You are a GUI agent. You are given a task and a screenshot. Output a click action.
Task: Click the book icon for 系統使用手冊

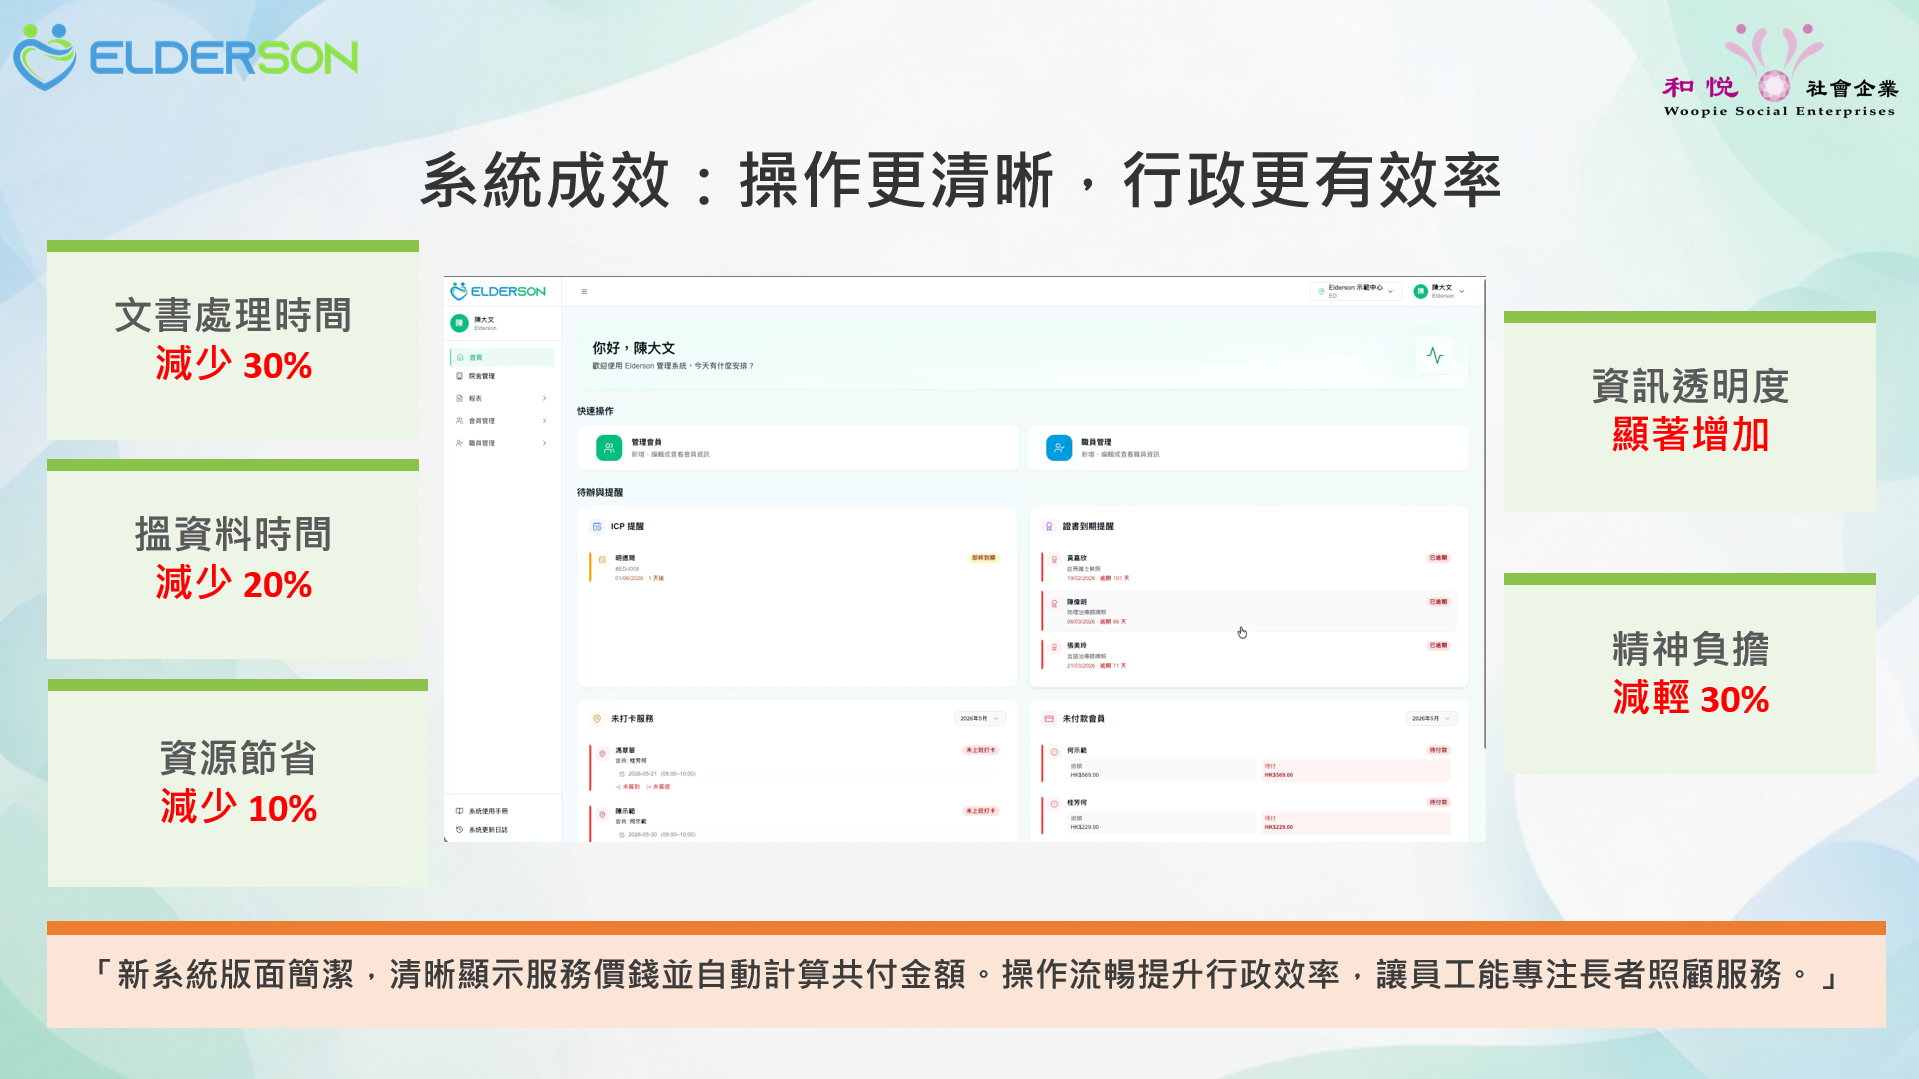coord(460,811)
